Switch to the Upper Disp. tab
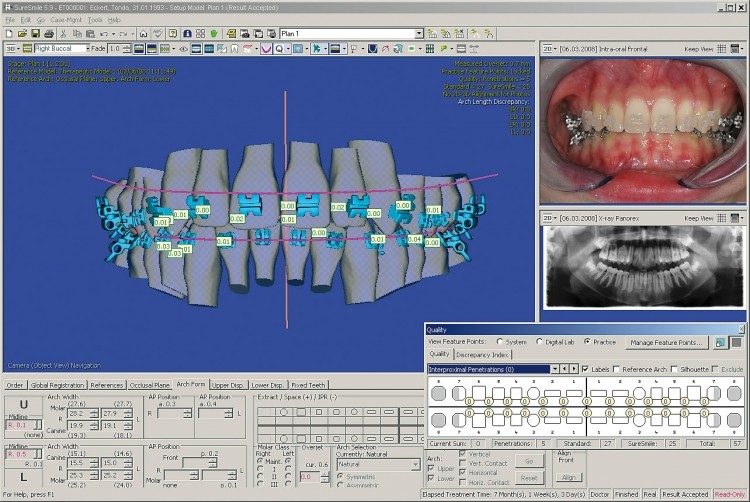This screenshot has height=502, width=750. [x=228, y=385]
